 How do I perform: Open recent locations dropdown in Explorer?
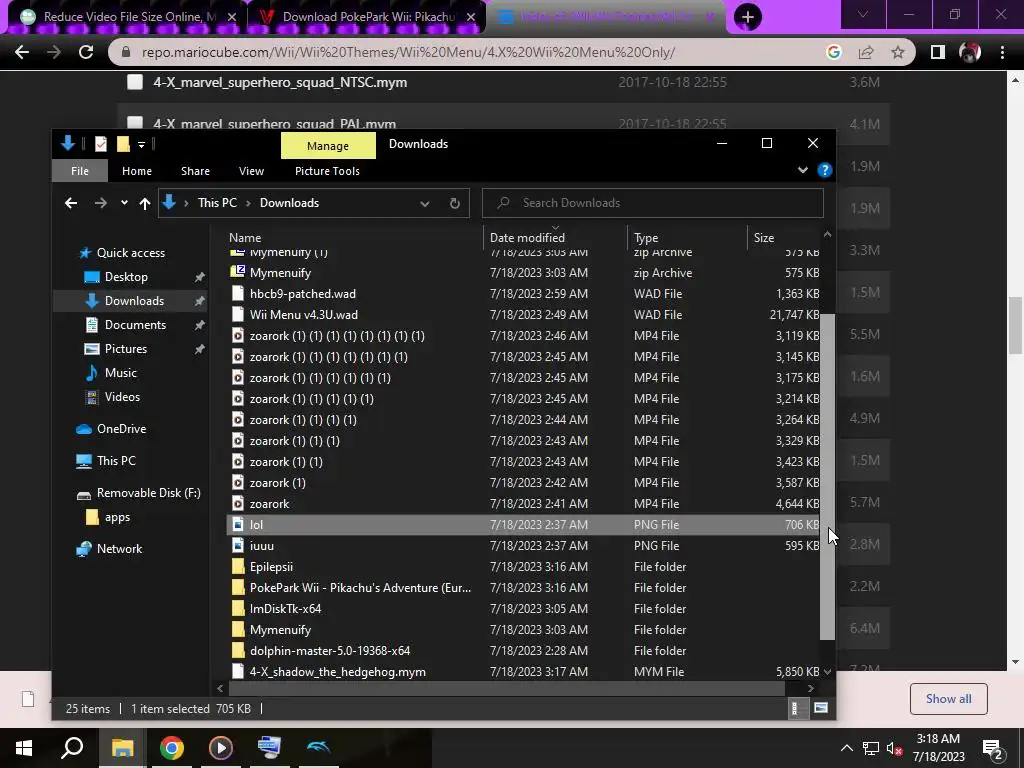point(124,203)
